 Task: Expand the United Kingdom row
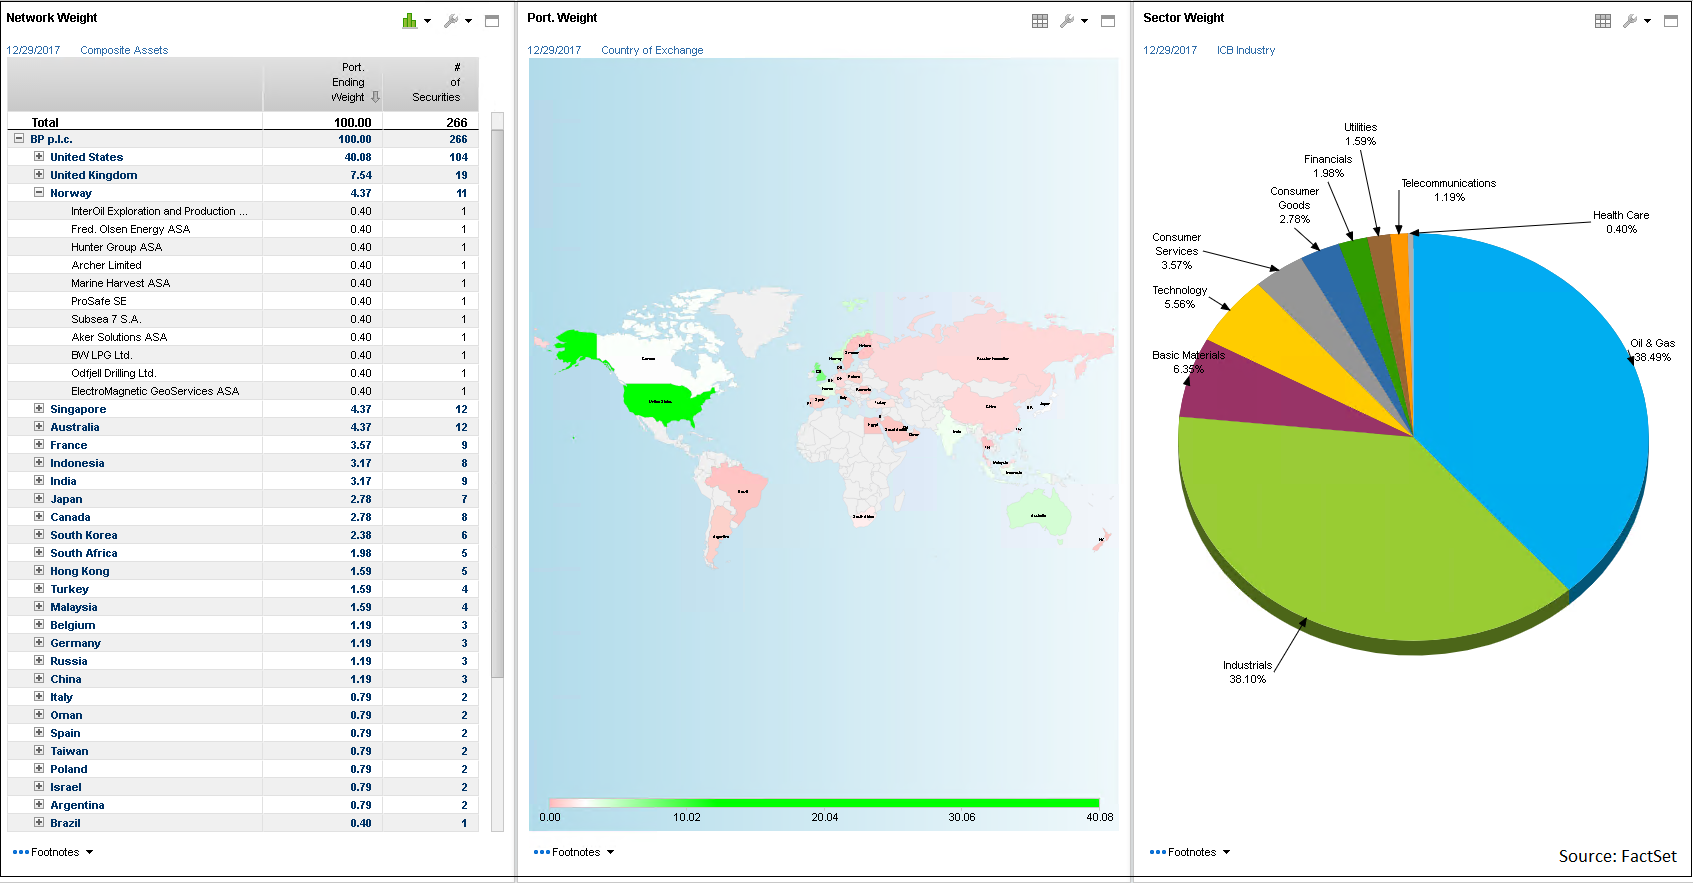pyautogui.click(x=39, y=175)
